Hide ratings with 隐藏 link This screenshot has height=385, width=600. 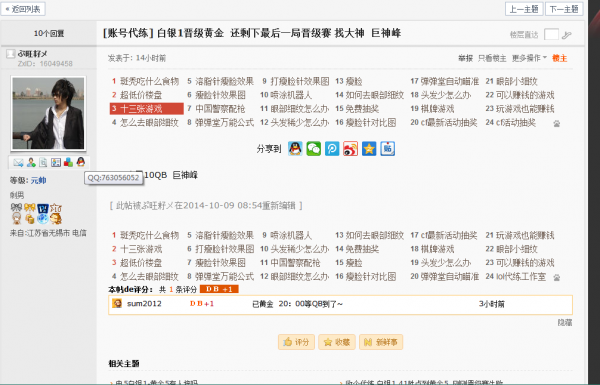point(565,323)
